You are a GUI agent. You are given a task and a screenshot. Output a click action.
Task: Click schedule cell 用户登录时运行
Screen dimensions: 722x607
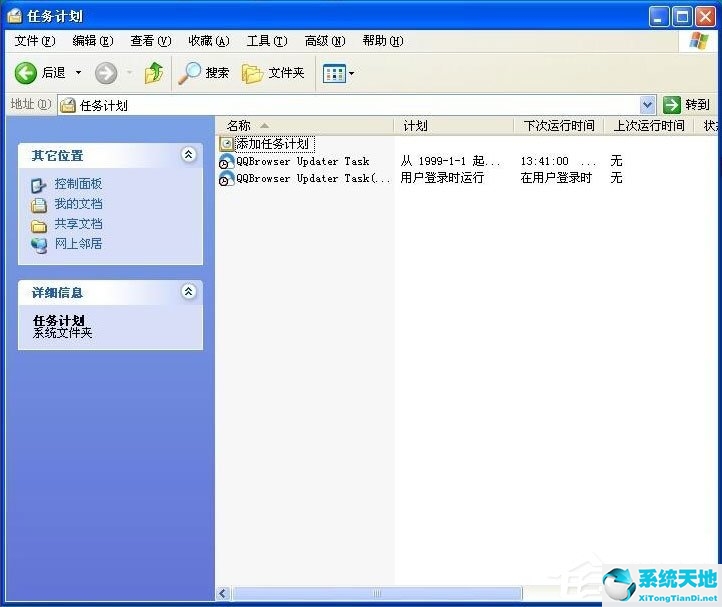coord(442,178)
